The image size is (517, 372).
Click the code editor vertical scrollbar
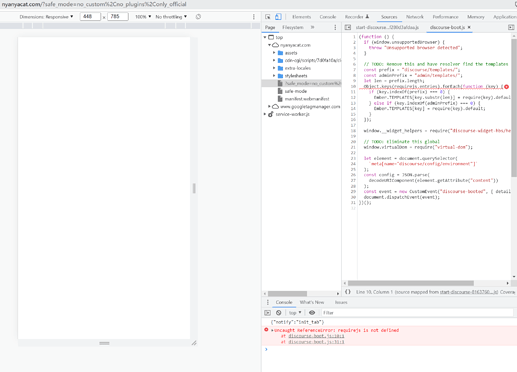[x=514, y=108]
